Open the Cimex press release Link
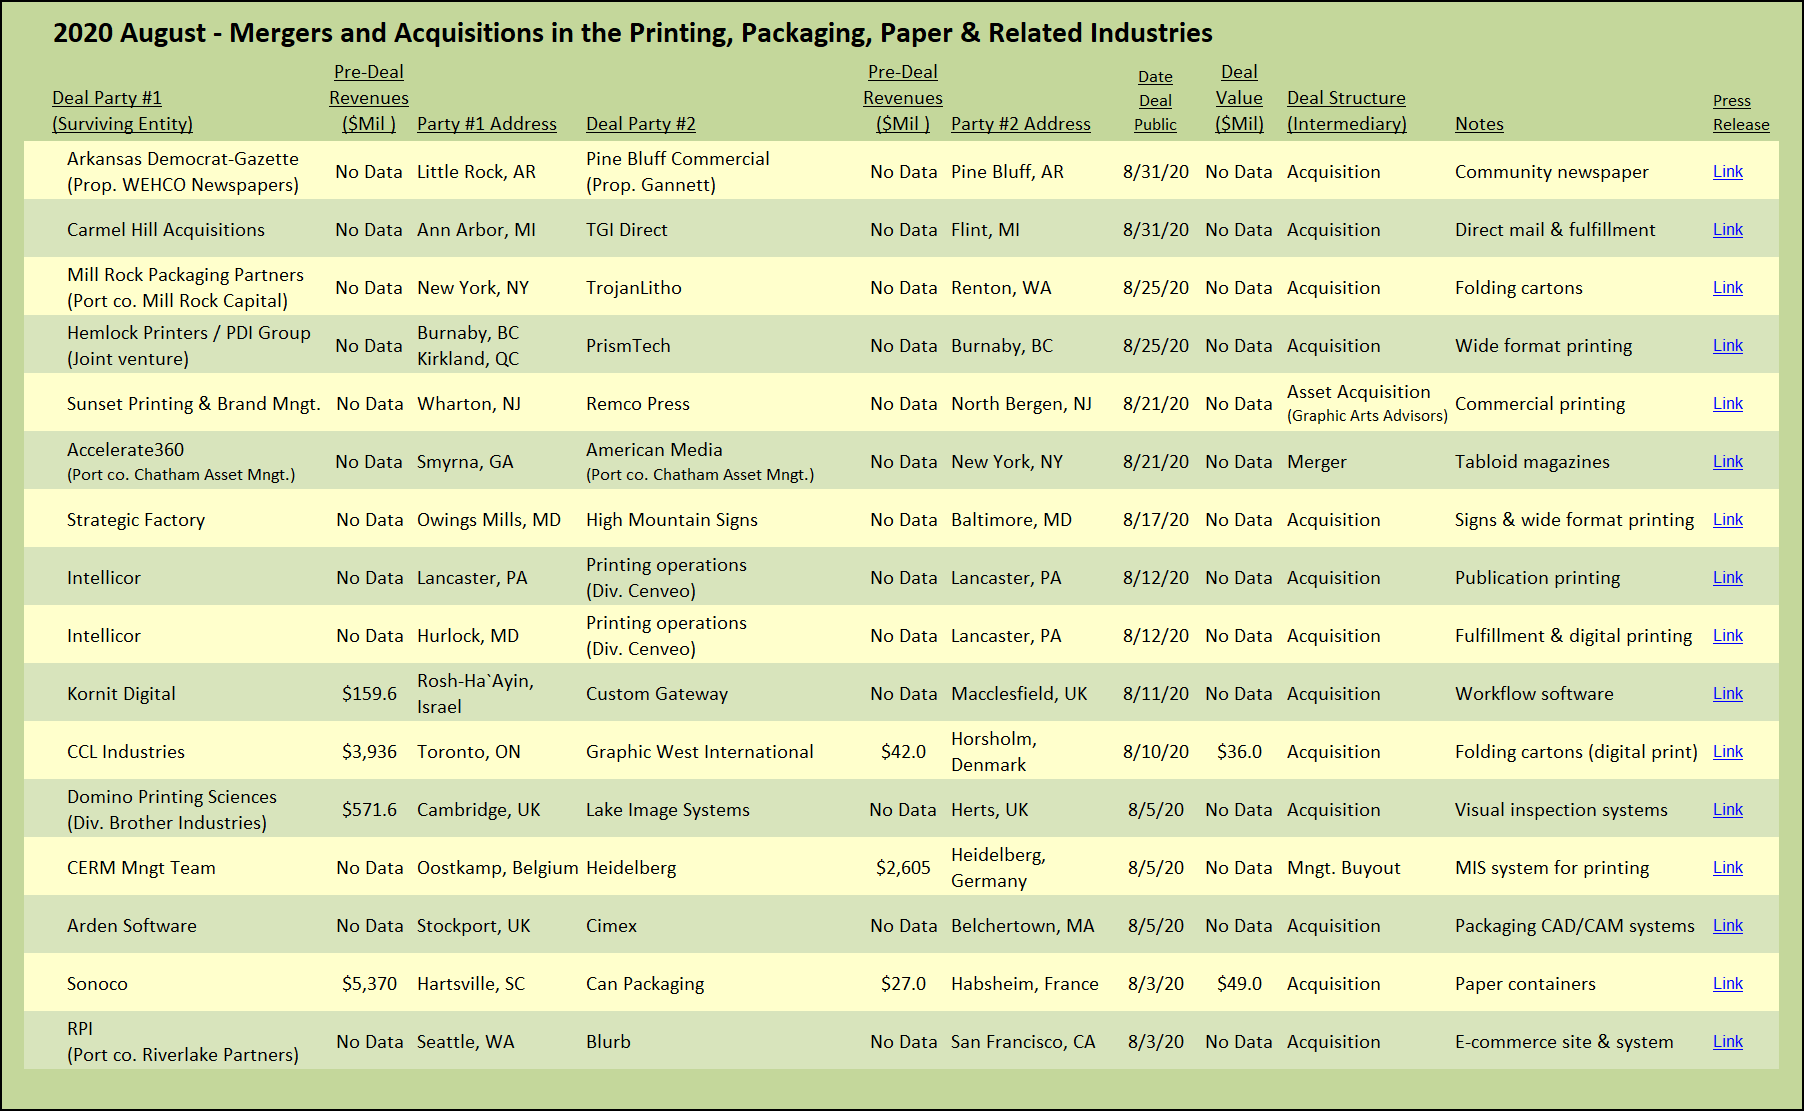1804x1111 pixels. pos(1727,925)
